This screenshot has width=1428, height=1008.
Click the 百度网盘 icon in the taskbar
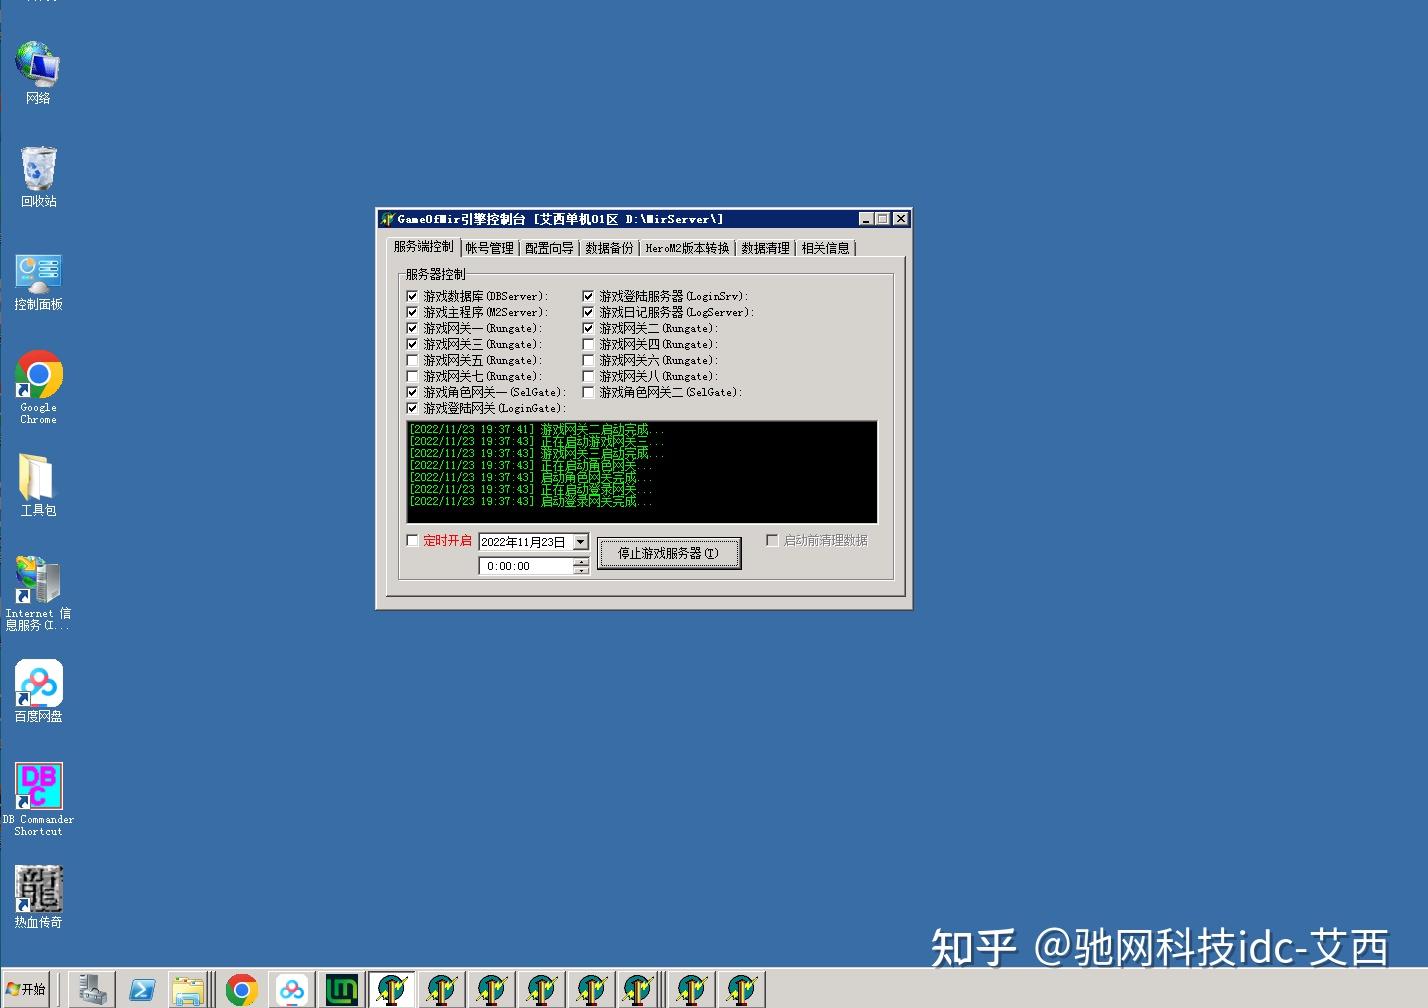pos(291,990)
